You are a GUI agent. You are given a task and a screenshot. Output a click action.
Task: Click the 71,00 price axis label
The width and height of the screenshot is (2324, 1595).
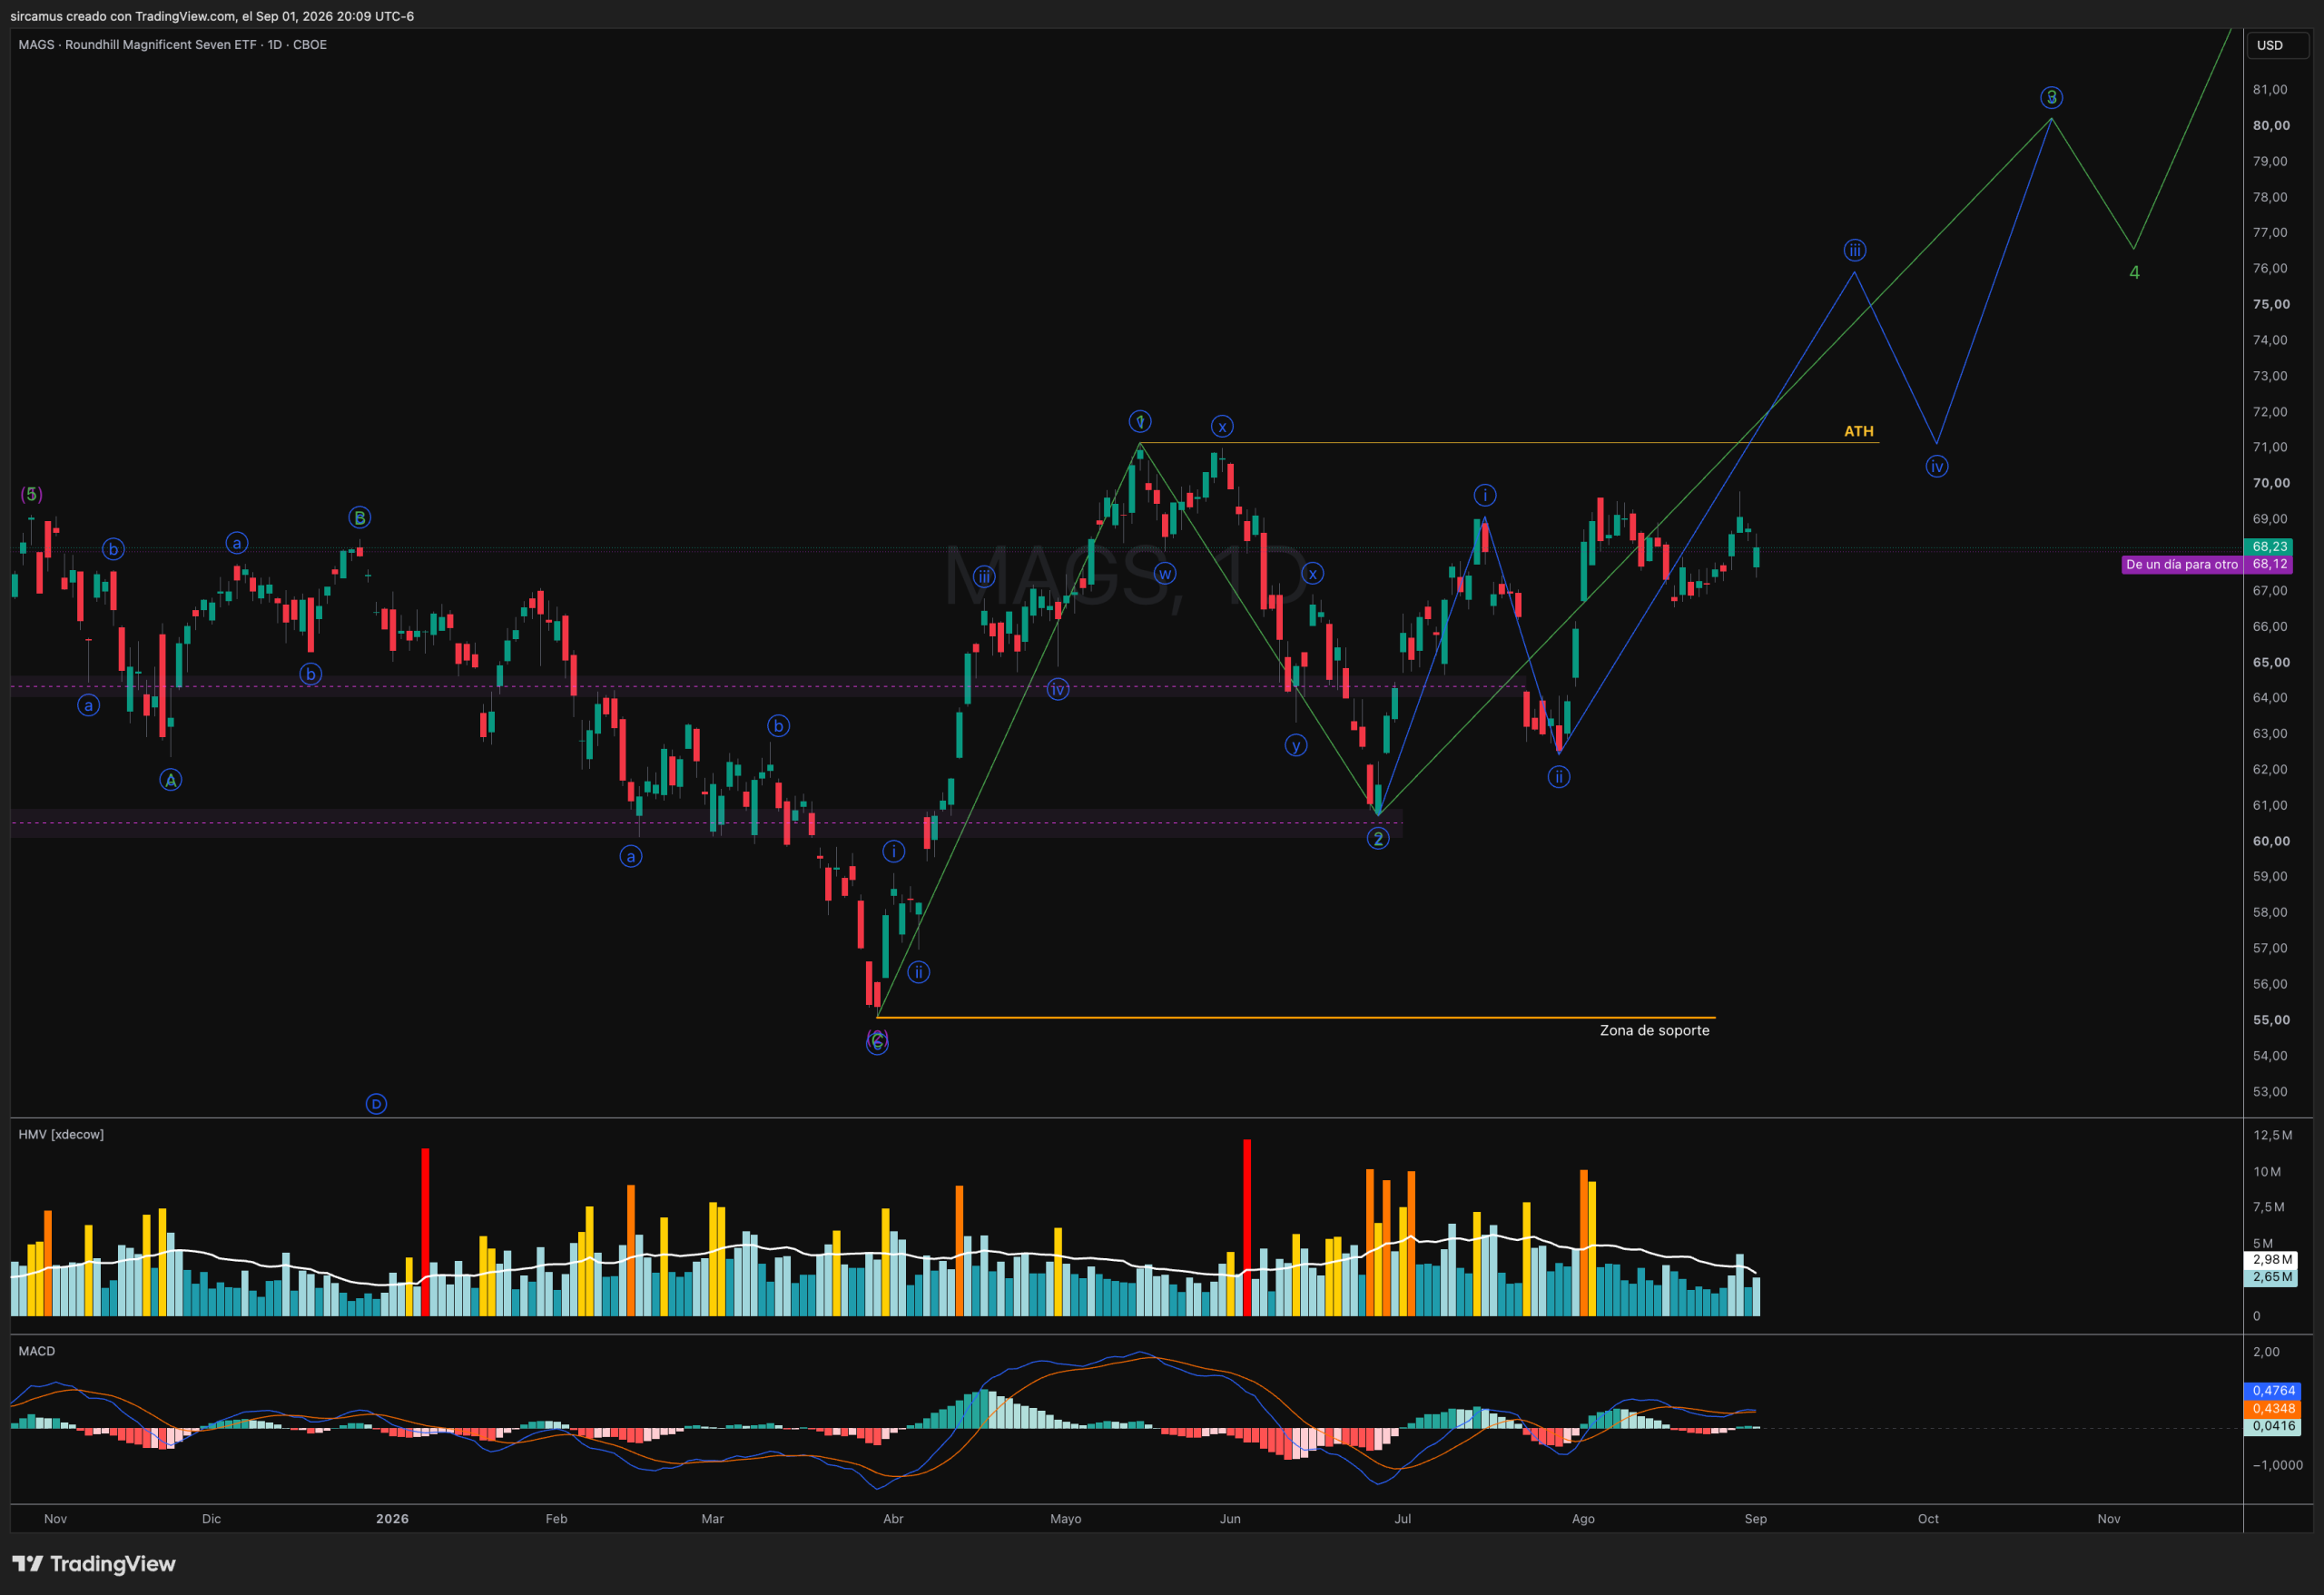[2270, 447]
